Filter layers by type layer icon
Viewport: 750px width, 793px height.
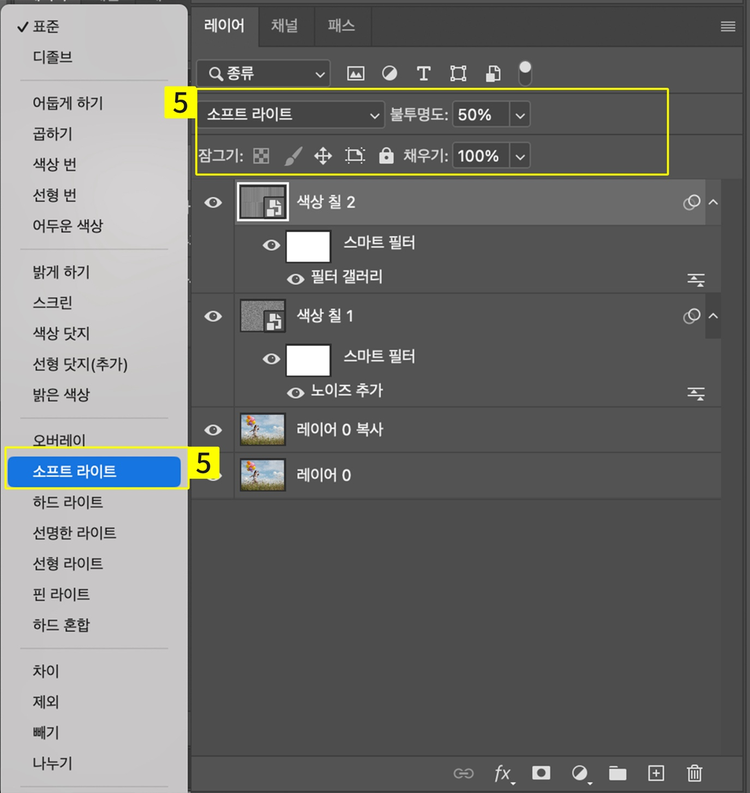click(423, 74)
